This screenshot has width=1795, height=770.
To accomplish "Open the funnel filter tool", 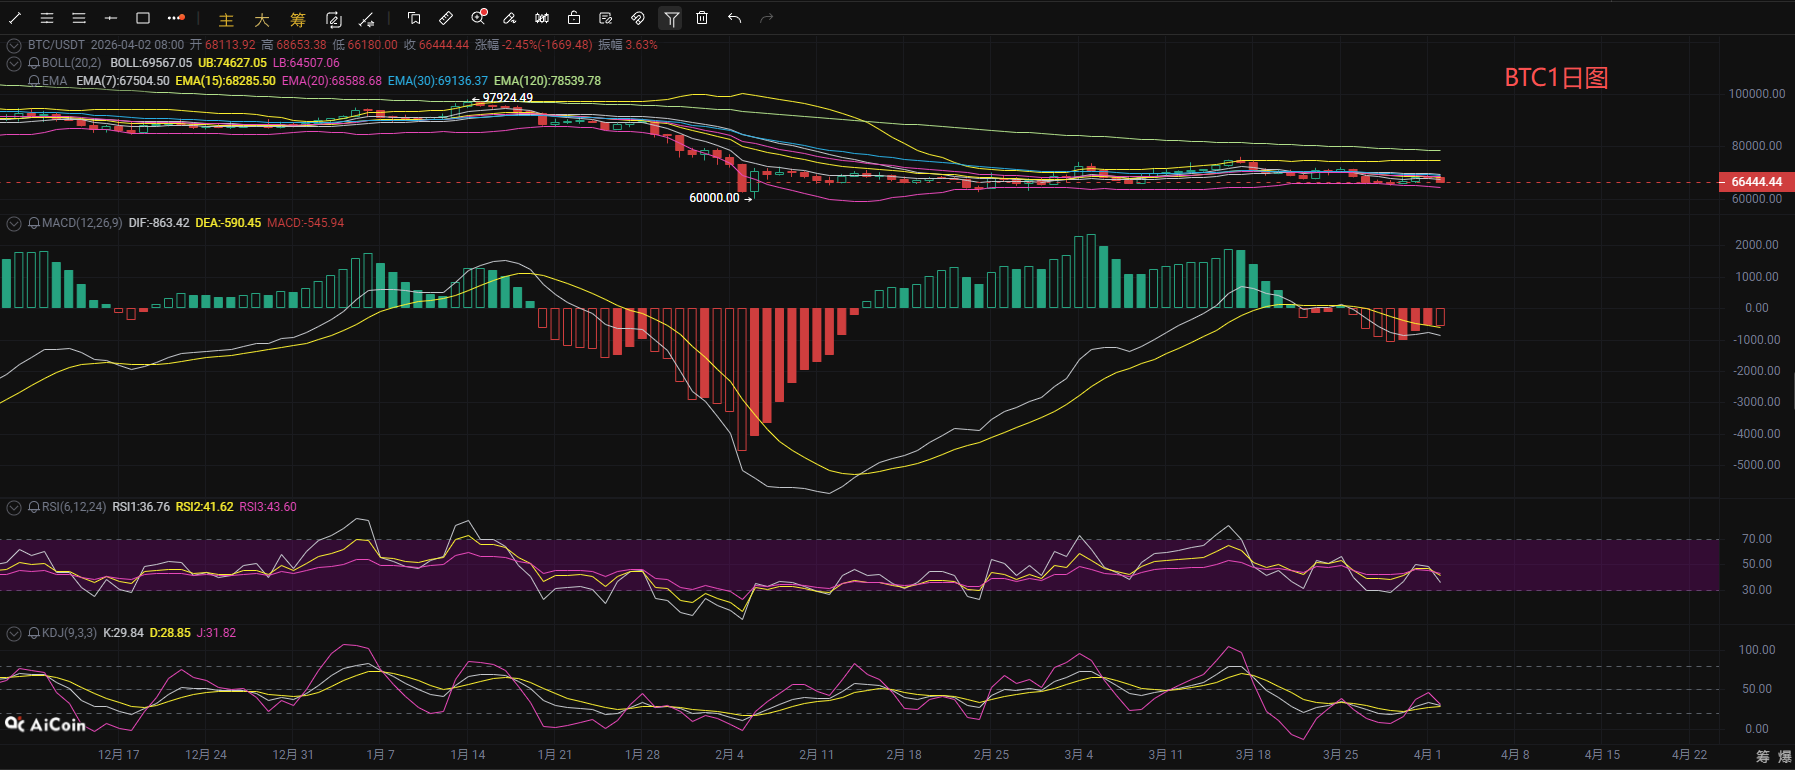I will 671,18.
